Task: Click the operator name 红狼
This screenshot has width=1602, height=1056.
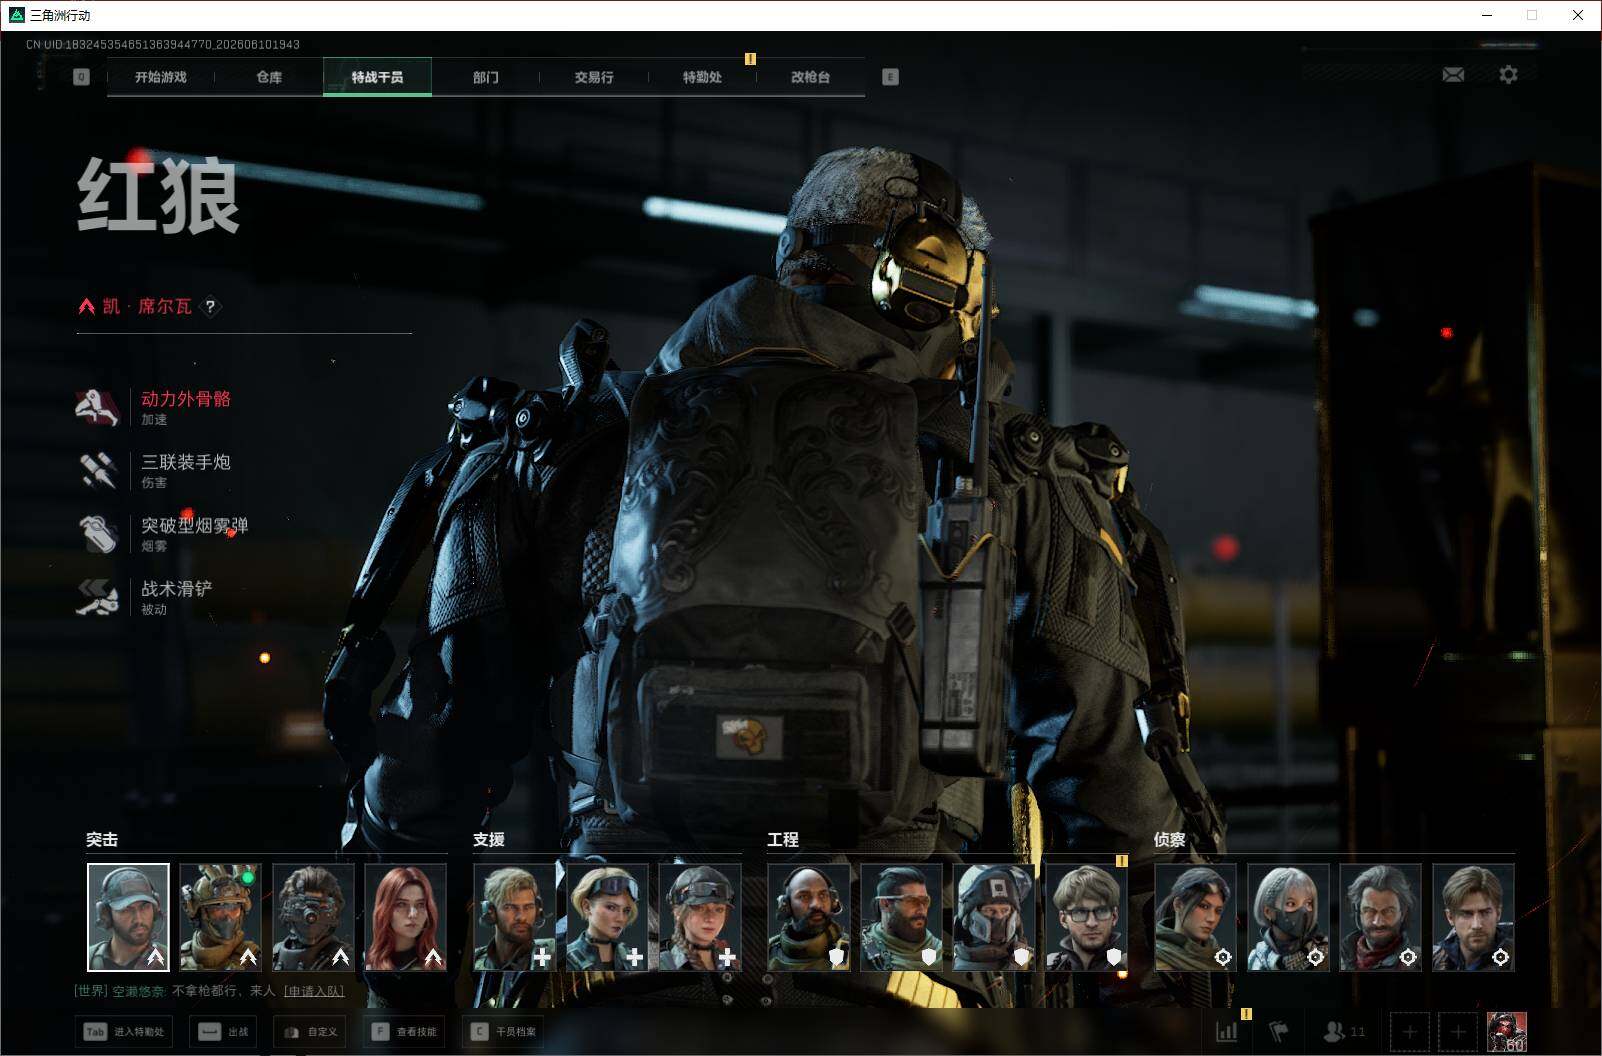Action: point(158,195)
